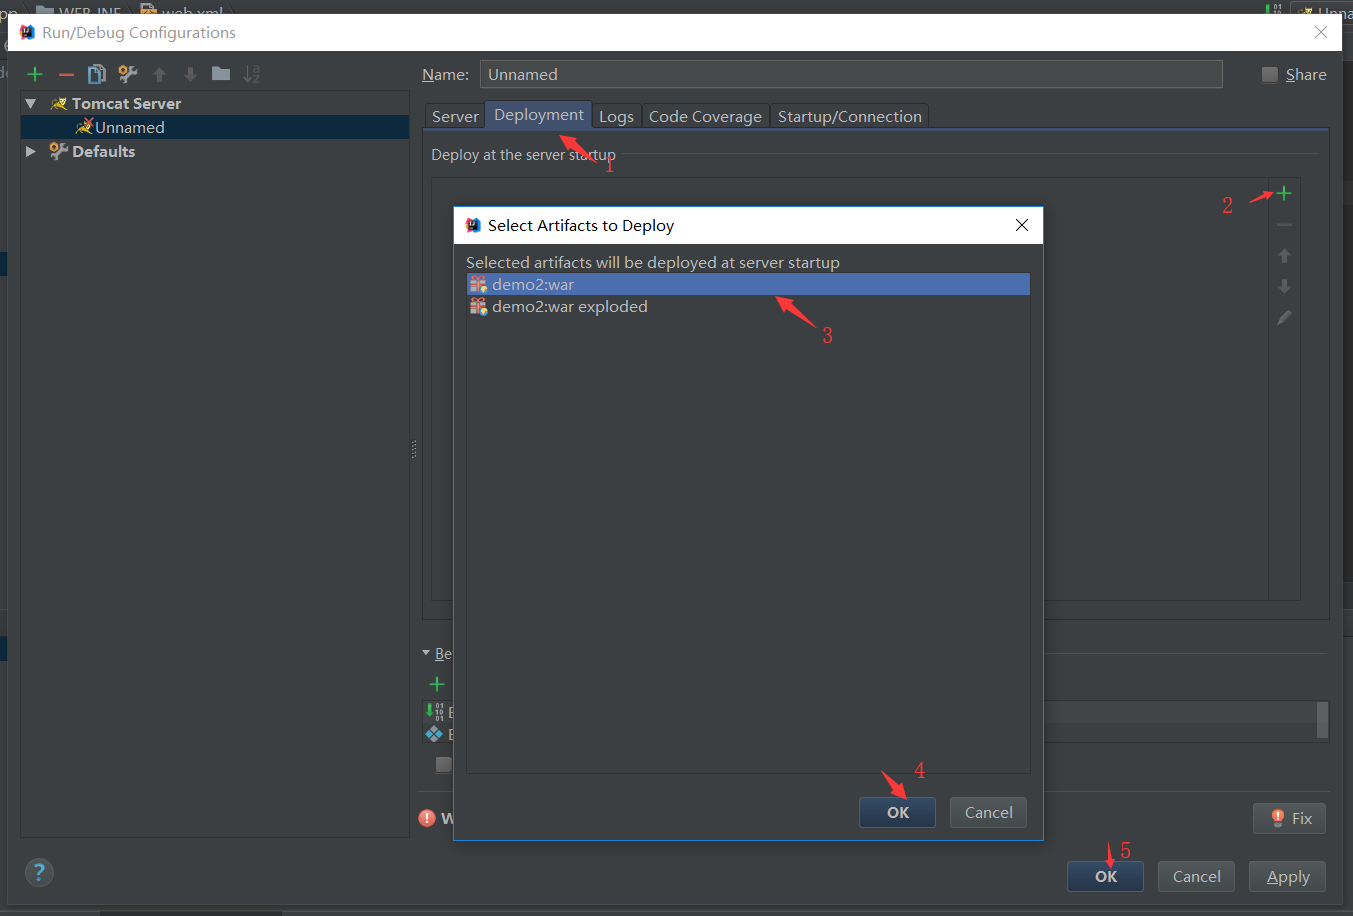
Task: Select the demo2:war exploded artifact
Action: pyautogui.click(x=748, y=307)
